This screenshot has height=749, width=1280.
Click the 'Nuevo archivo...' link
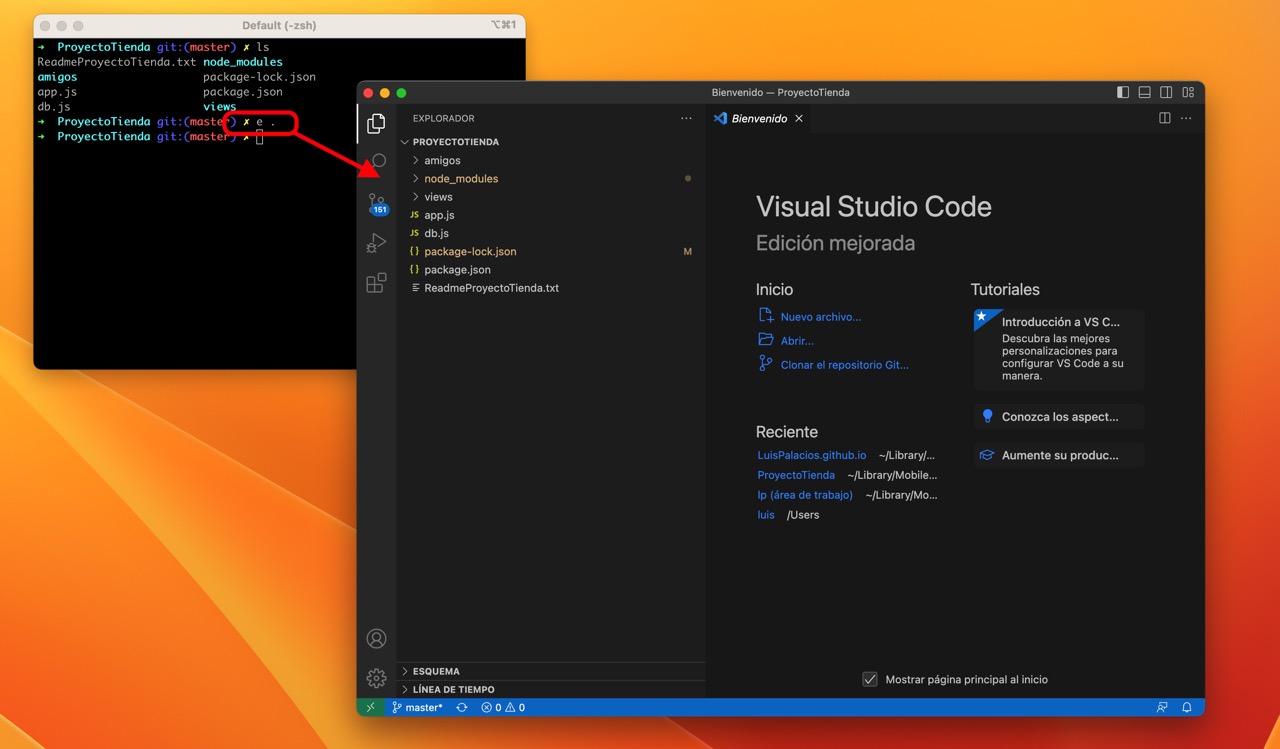coord(820,317)
